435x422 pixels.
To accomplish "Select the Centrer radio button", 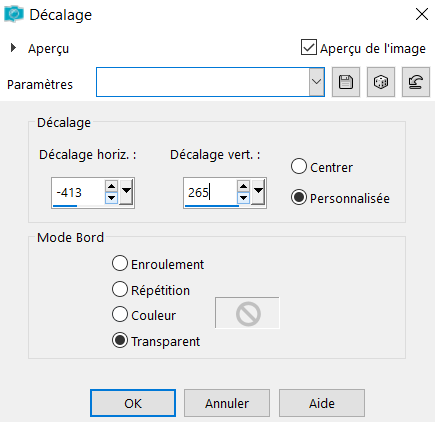I will coord(299,166).
